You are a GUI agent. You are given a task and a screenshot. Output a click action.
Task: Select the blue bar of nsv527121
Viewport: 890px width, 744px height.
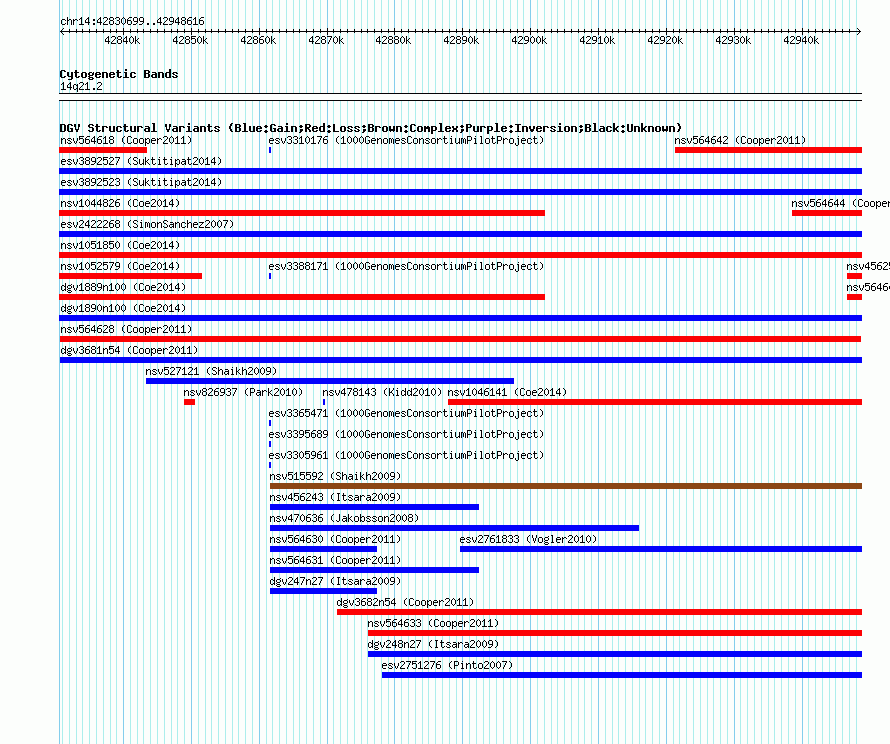click(330, 381)
